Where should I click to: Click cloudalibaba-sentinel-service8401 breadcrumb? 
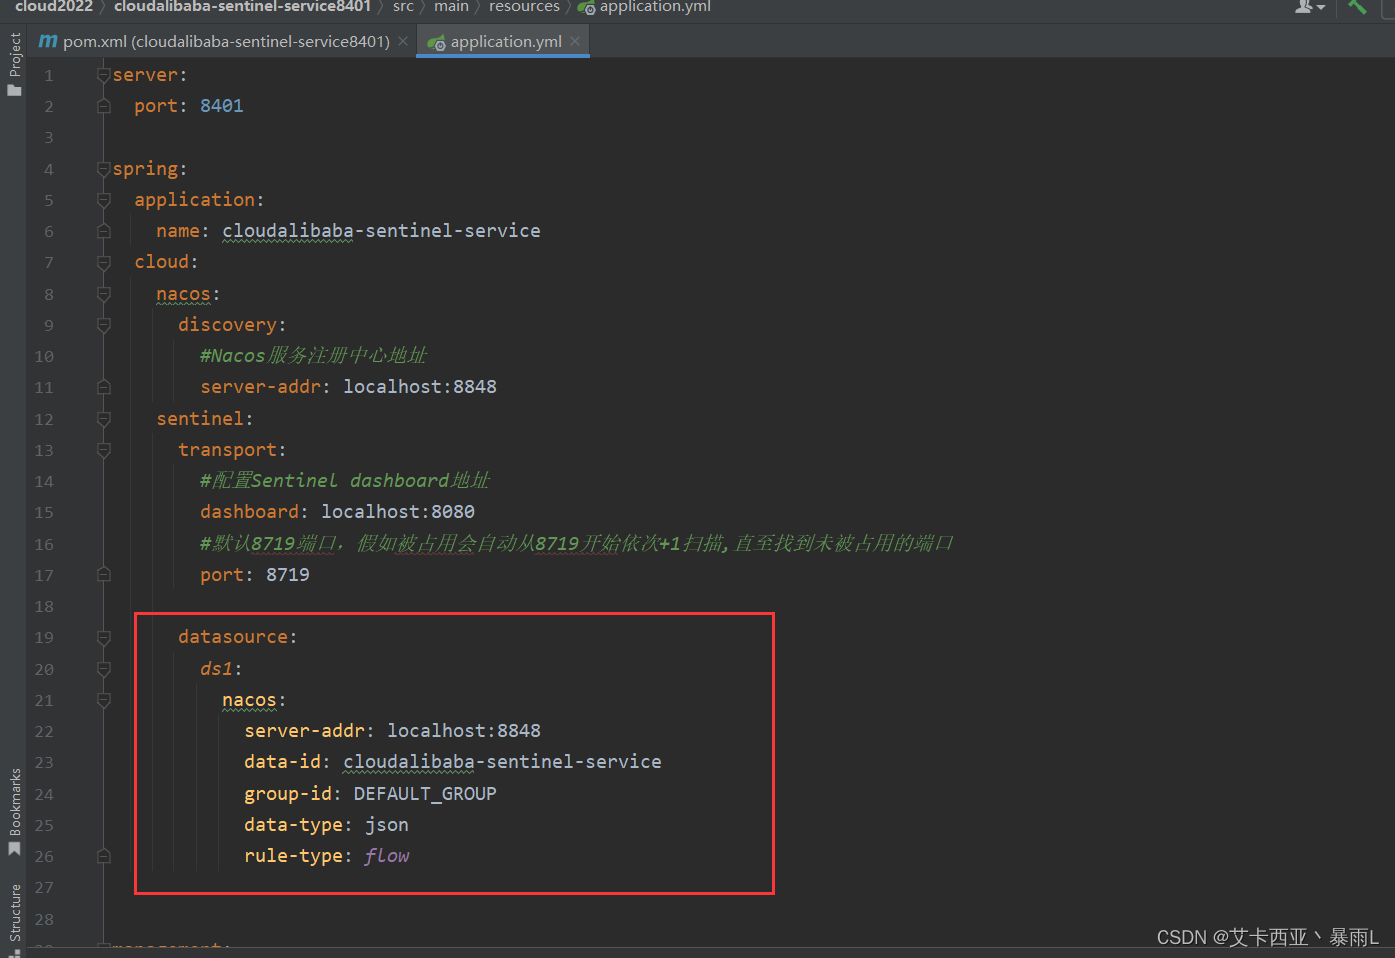242,6
